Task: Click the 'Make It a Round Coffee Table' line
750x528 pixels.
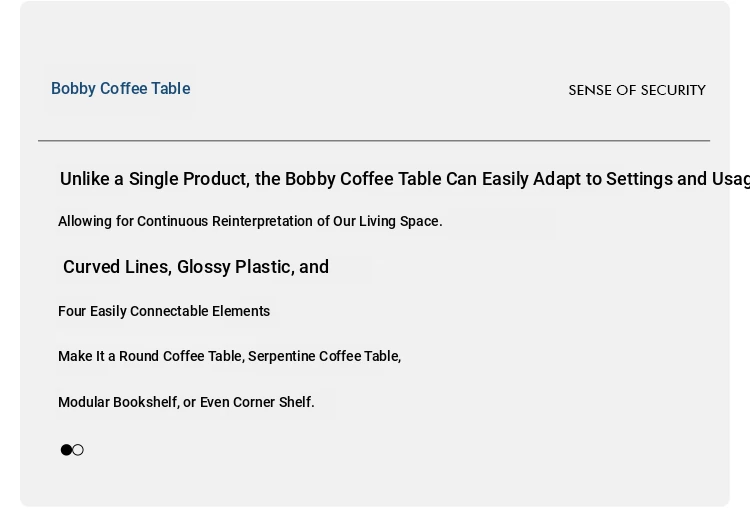Action: pos(230,356)
